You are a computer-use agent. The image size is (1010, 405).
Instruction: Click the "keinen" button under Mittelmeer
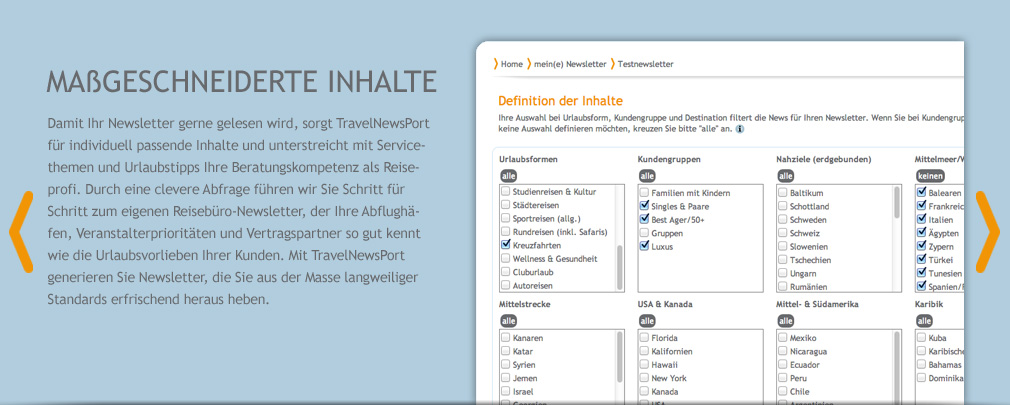tap(929, 176)
